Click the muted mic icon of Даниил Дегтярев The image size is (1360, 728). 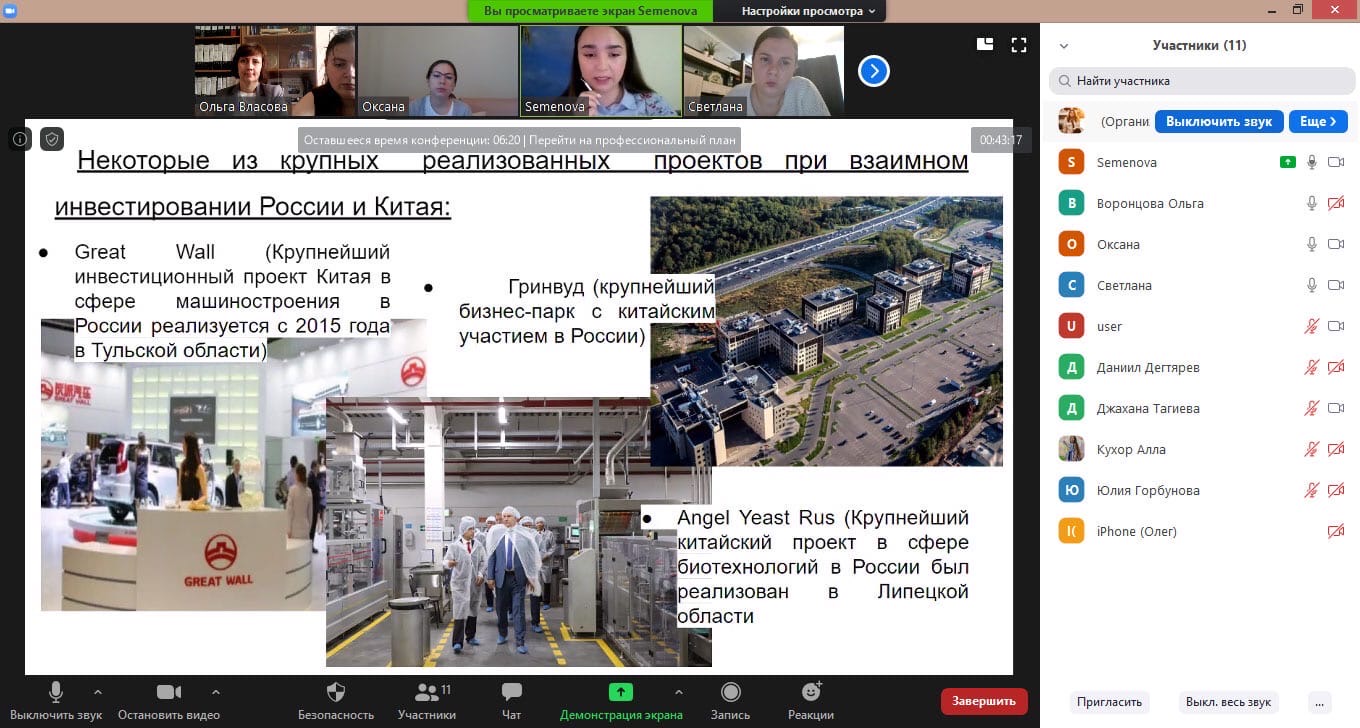(1312, 367)
